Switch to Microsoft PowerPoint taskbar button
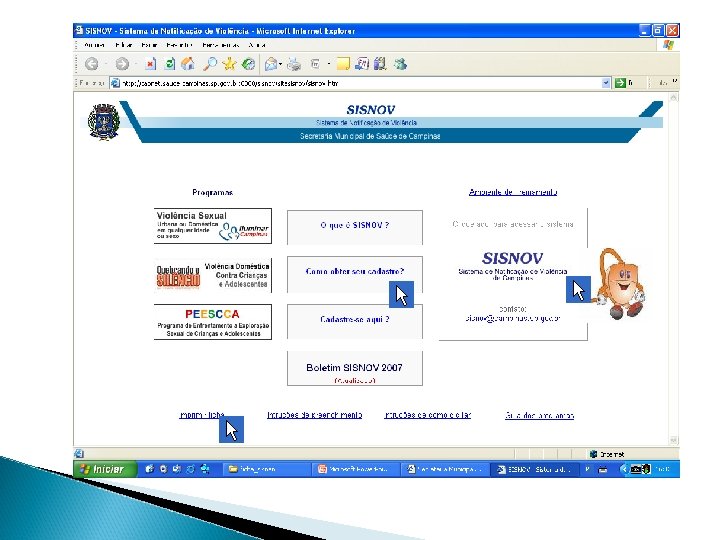The image size is (720, 540). tap(357, 469)
